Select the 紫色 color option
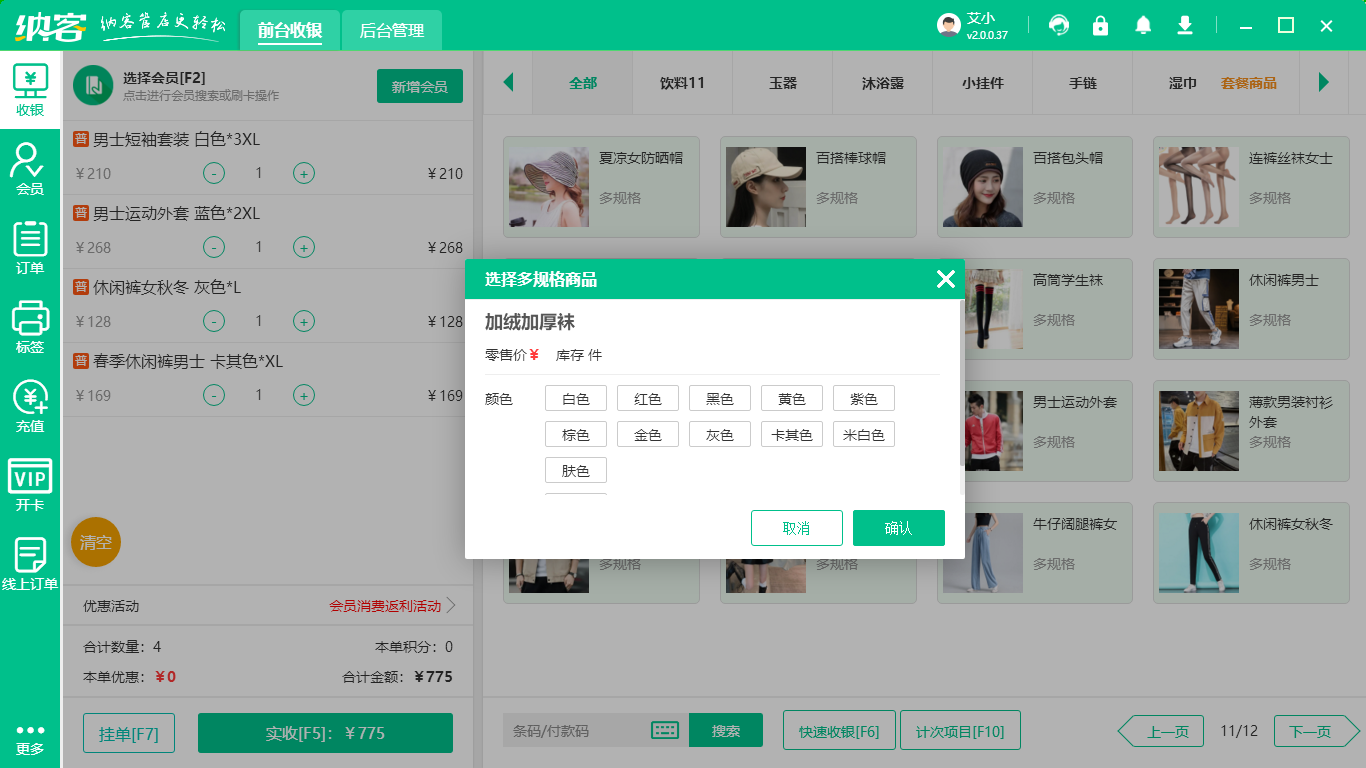The width and height of the screenshot is (1366, 768). coord(864,399)
